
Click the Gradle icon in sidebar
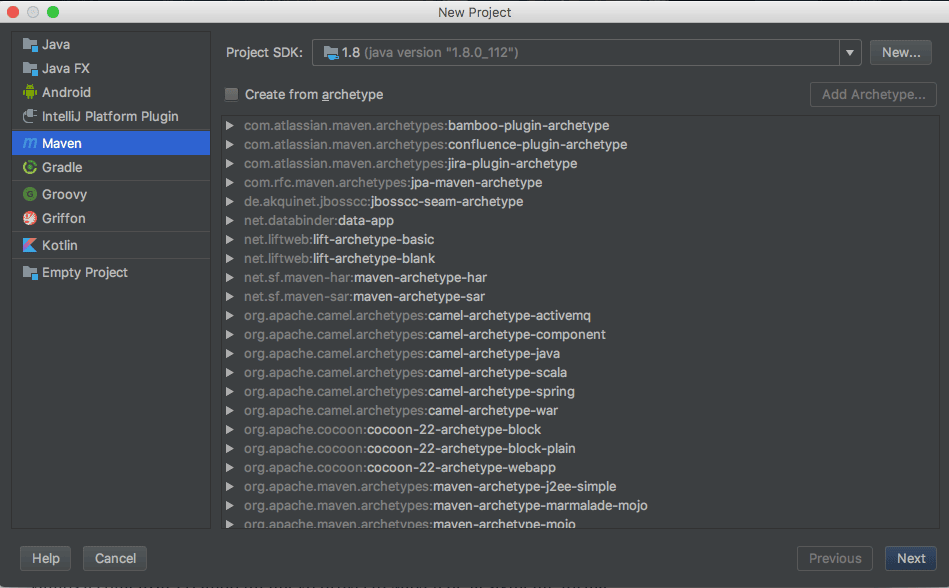[30, 167]
